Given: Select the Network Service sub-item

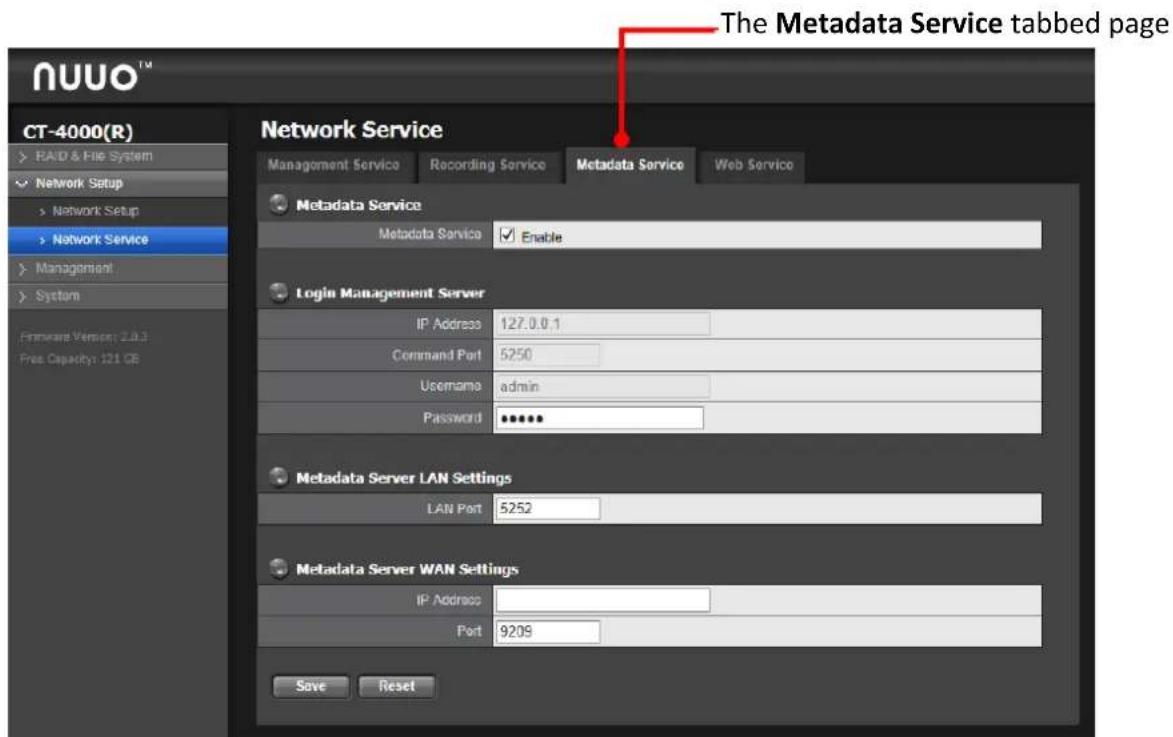Looking at the screenshot, I should pyautogui.click(x=118, y=239).
